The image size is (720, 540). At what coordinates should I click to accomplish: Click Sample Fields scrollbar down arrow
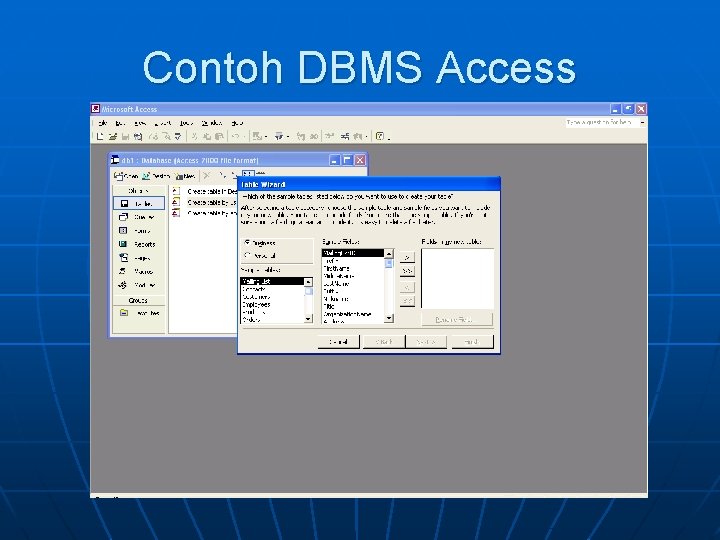(x=389, y=318)
